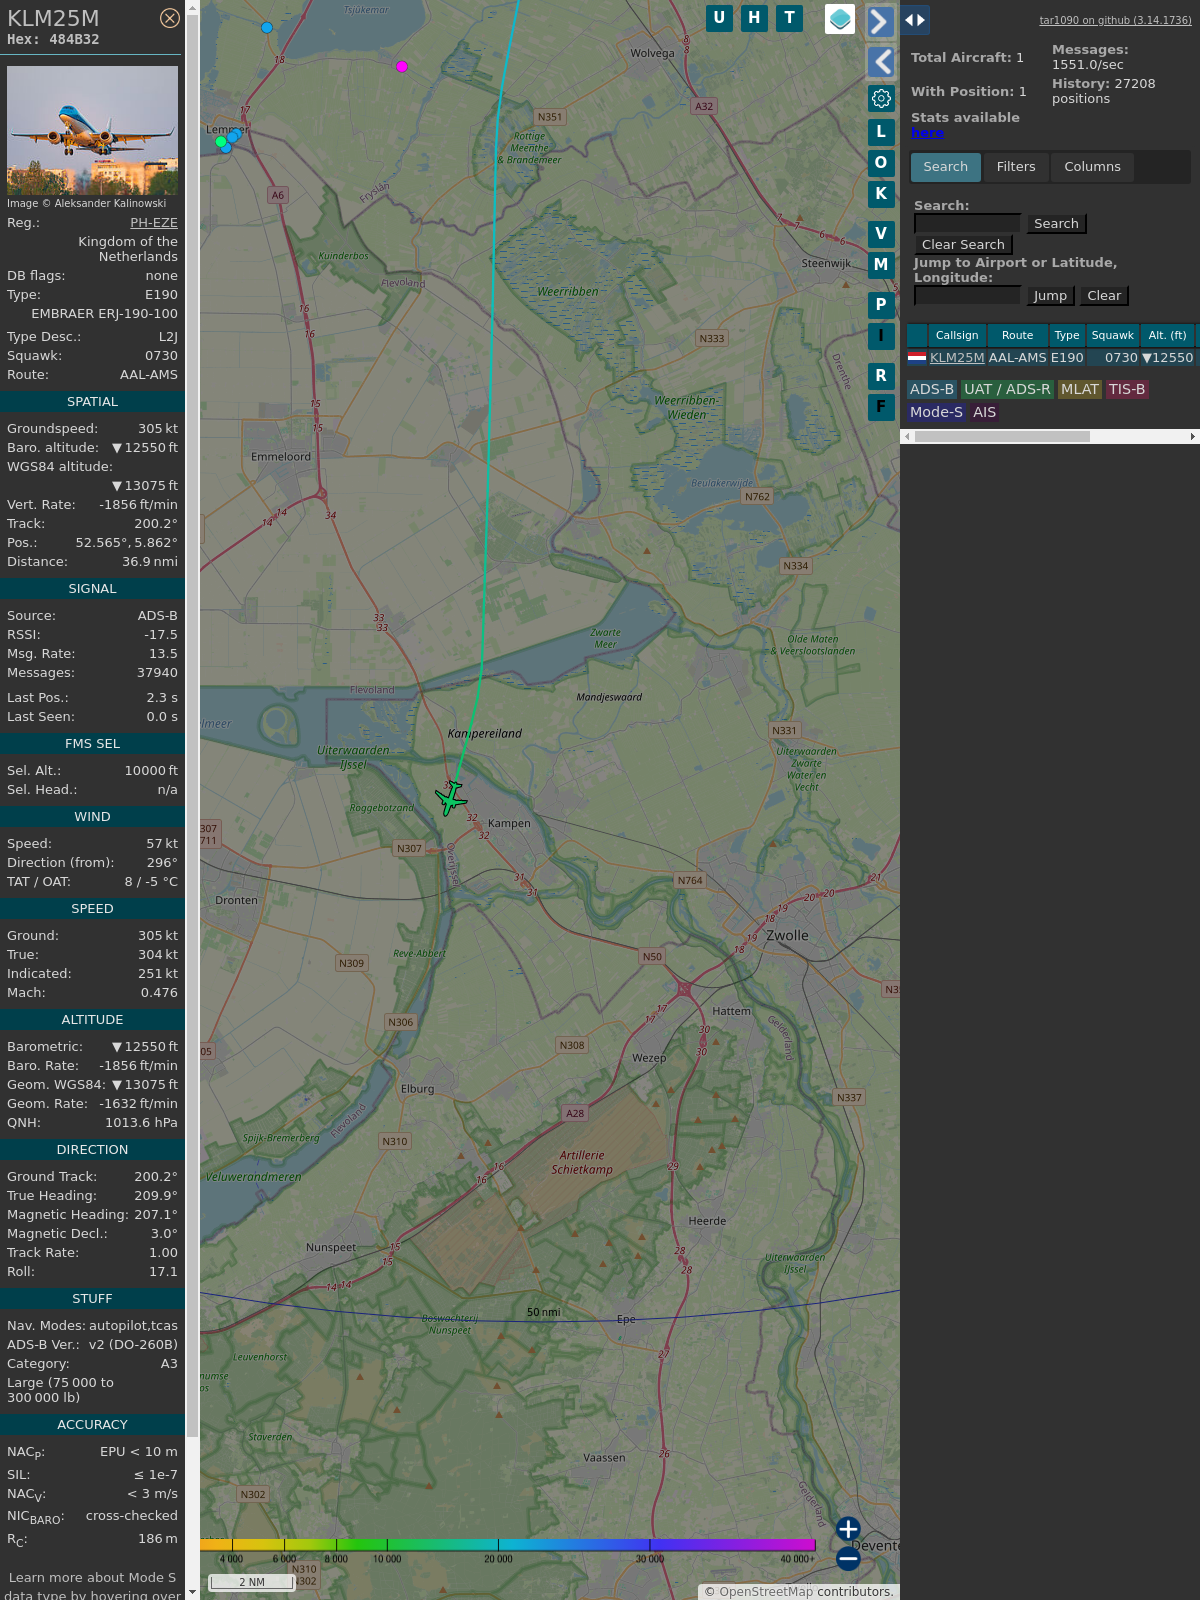Click the Jump to airport input field
Screen dimensions: 1200x1600
tap(967, 296)
